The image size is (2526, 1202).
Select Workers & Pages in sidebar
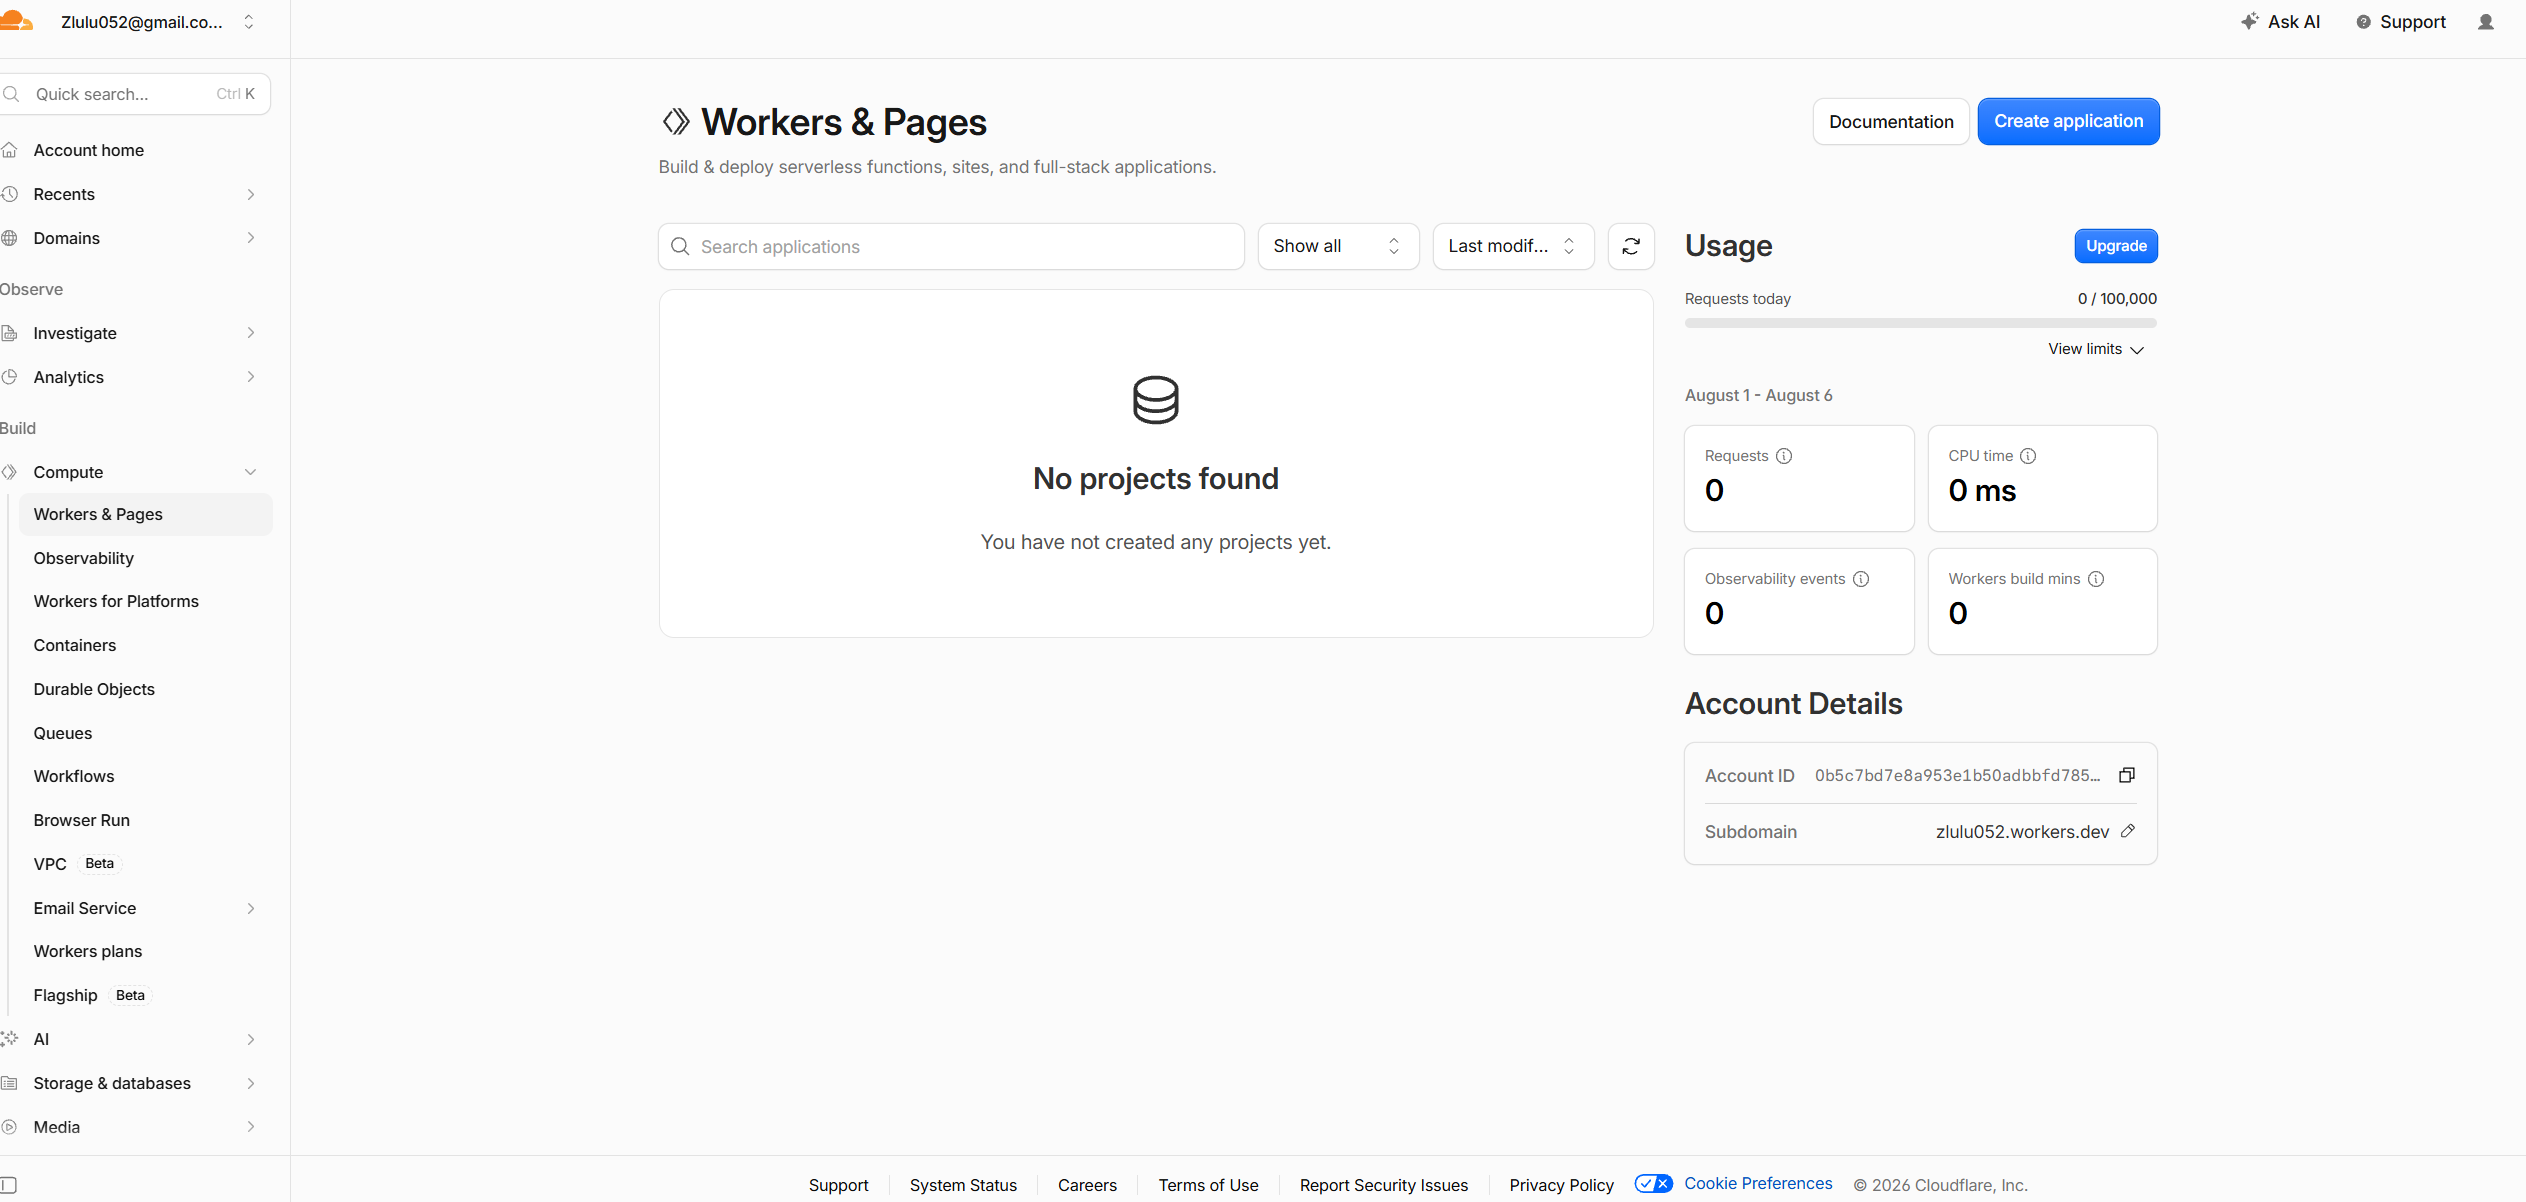coord(145,514)
